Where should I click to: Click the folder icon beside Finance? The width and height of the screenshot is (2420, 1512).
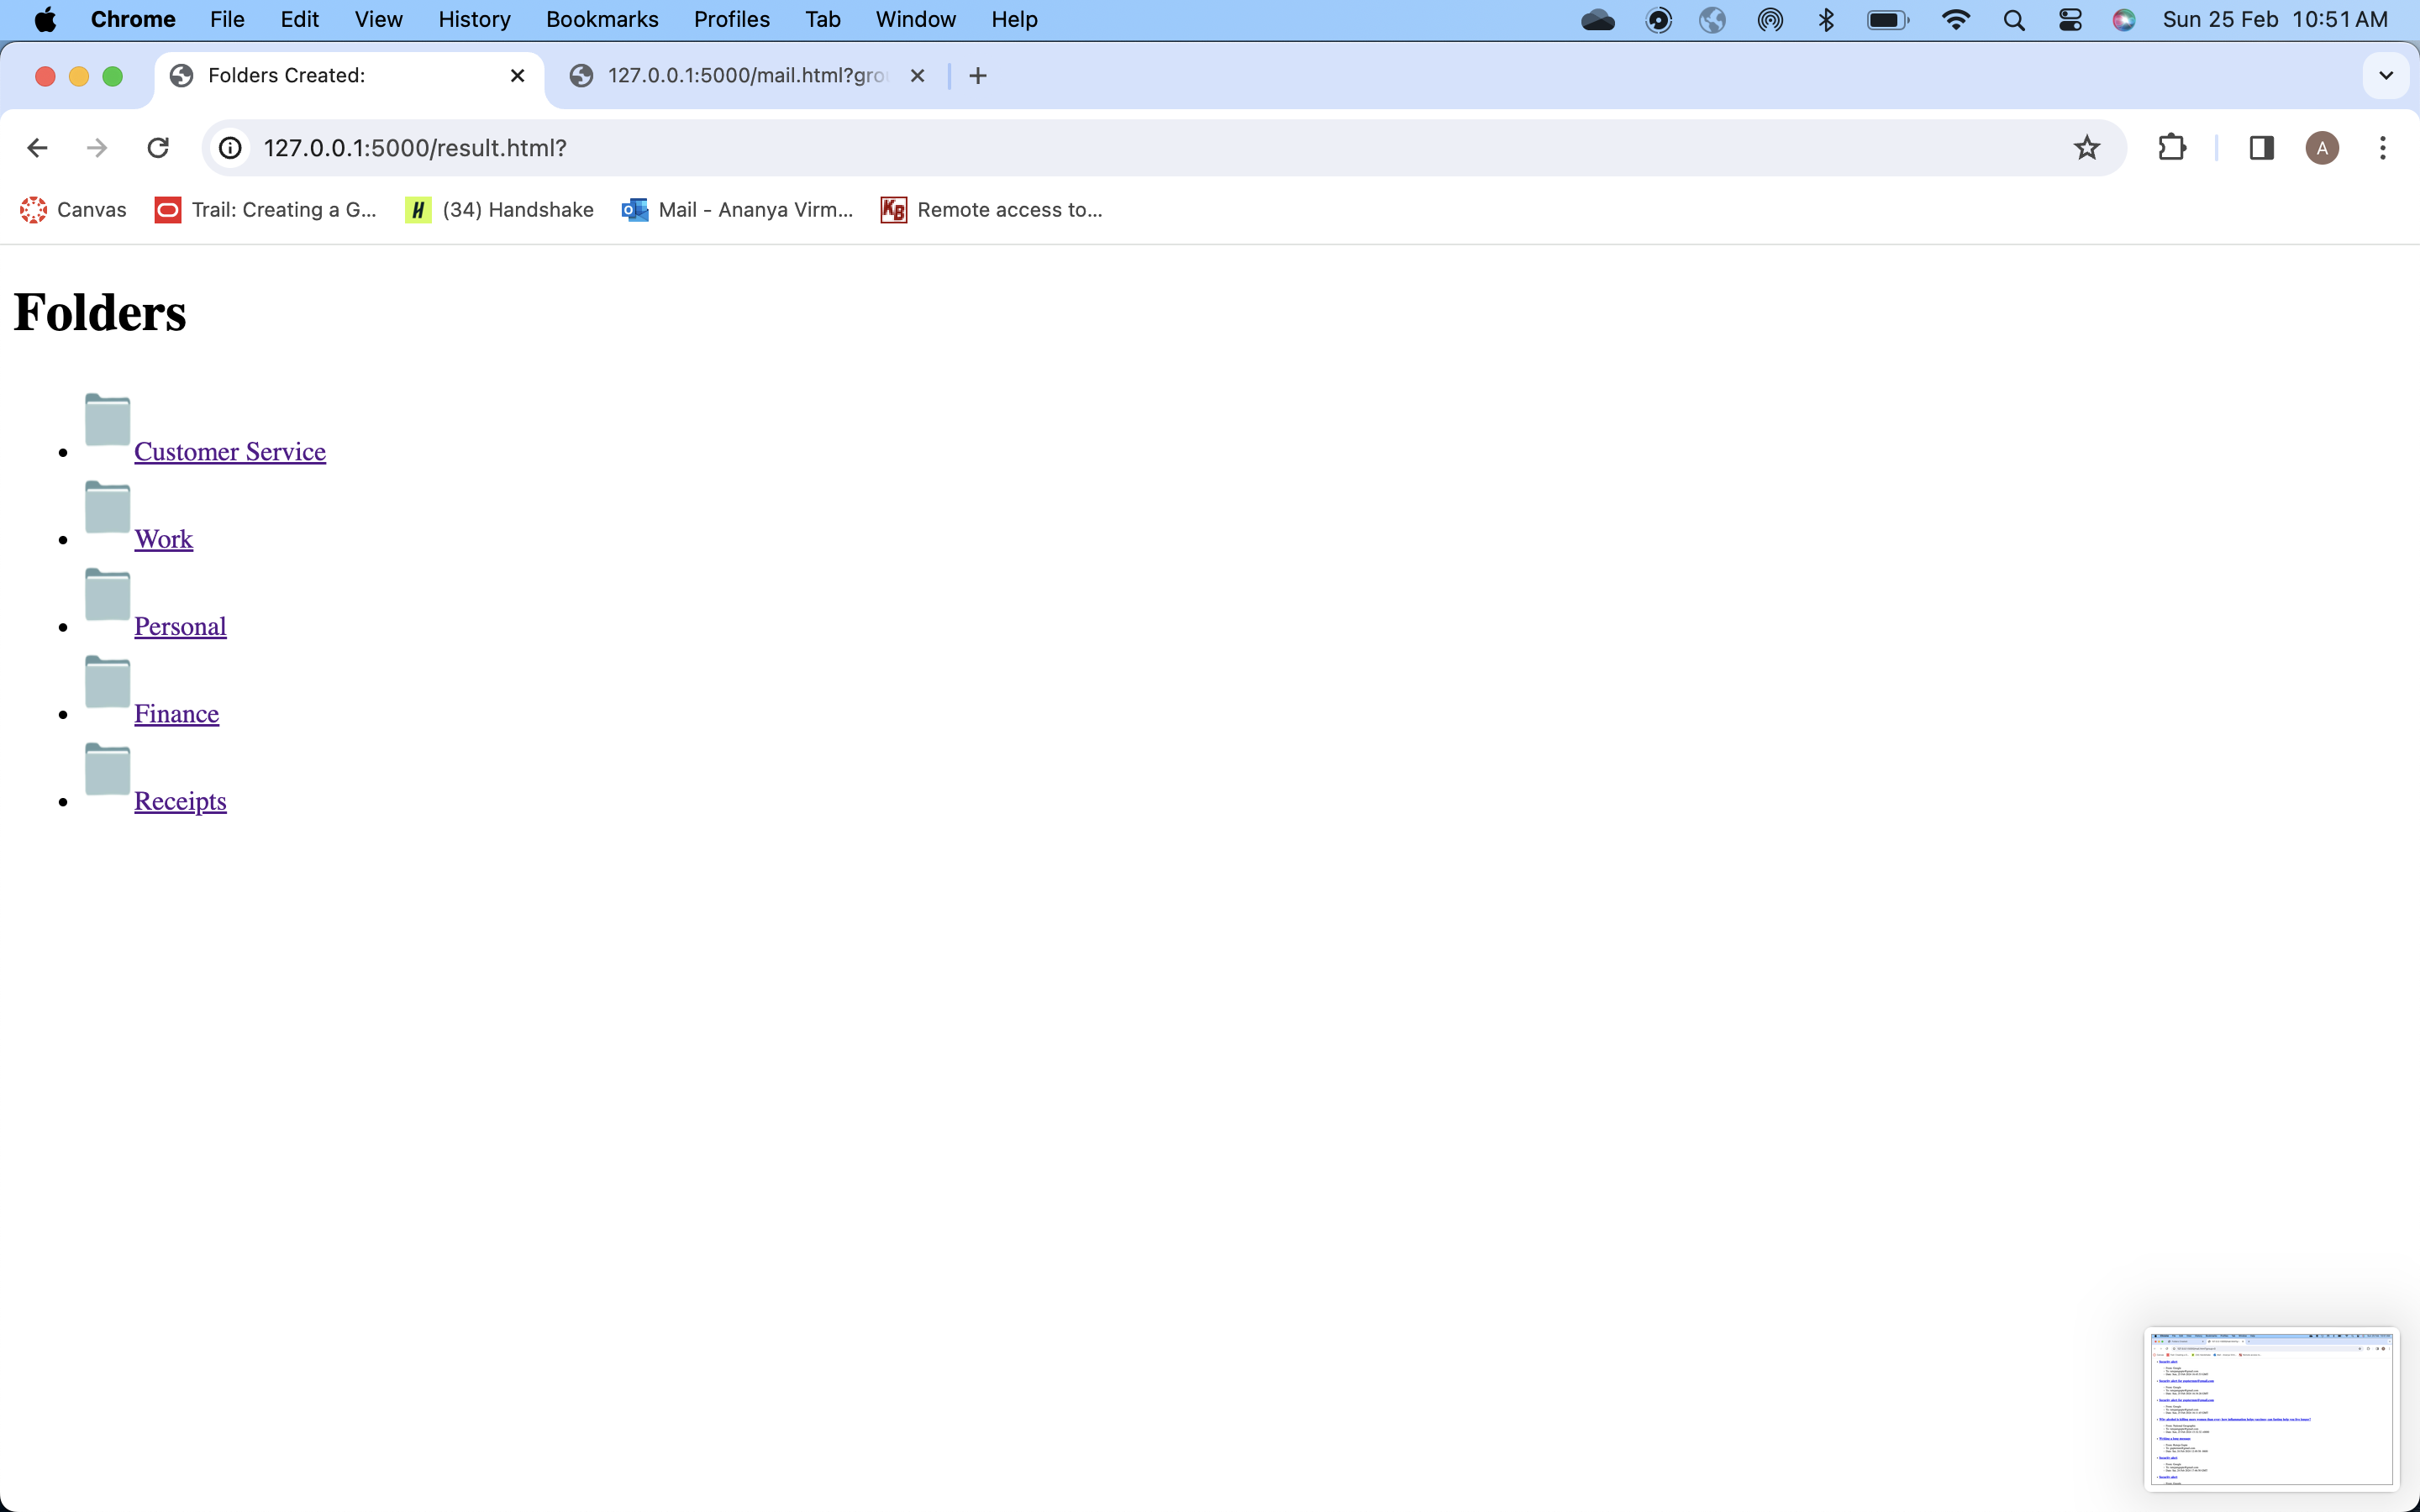[x=107, y=682]
